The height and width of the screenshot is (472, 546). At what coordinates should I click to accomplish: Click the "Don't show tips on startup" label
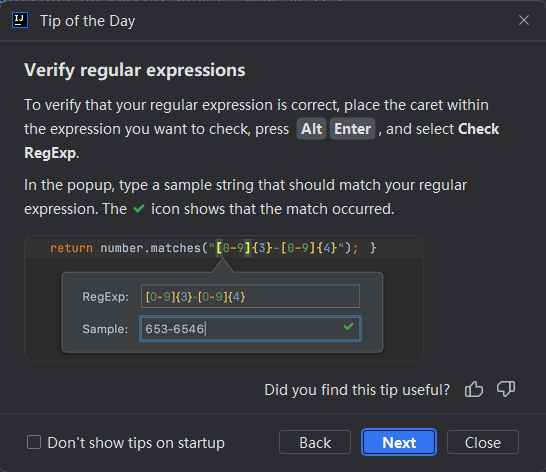click(136, 443)
